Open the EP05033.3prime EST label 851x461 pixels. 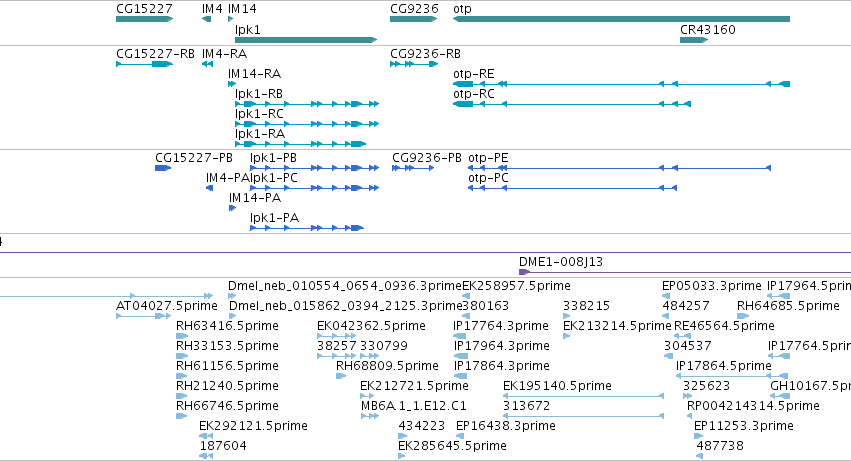click(x=712, y=286)
